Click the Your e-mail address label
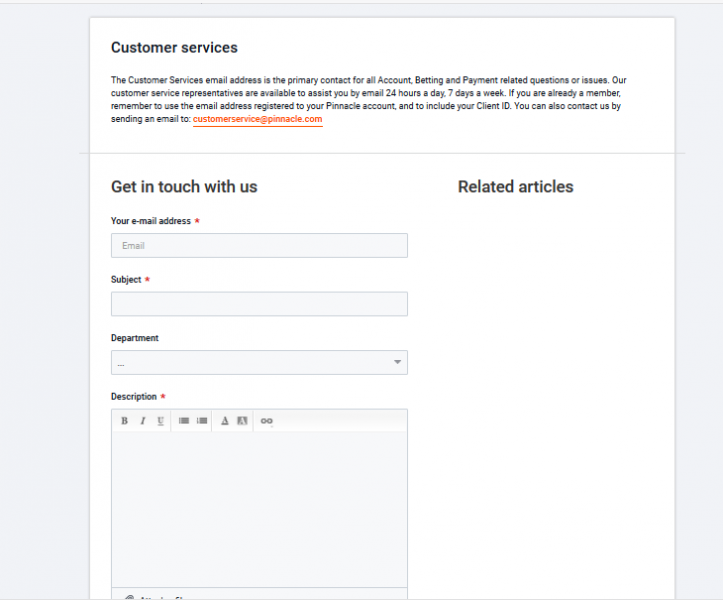Image resolution: width=723 pixels, height=600 pixels. [x=151, y=221]
